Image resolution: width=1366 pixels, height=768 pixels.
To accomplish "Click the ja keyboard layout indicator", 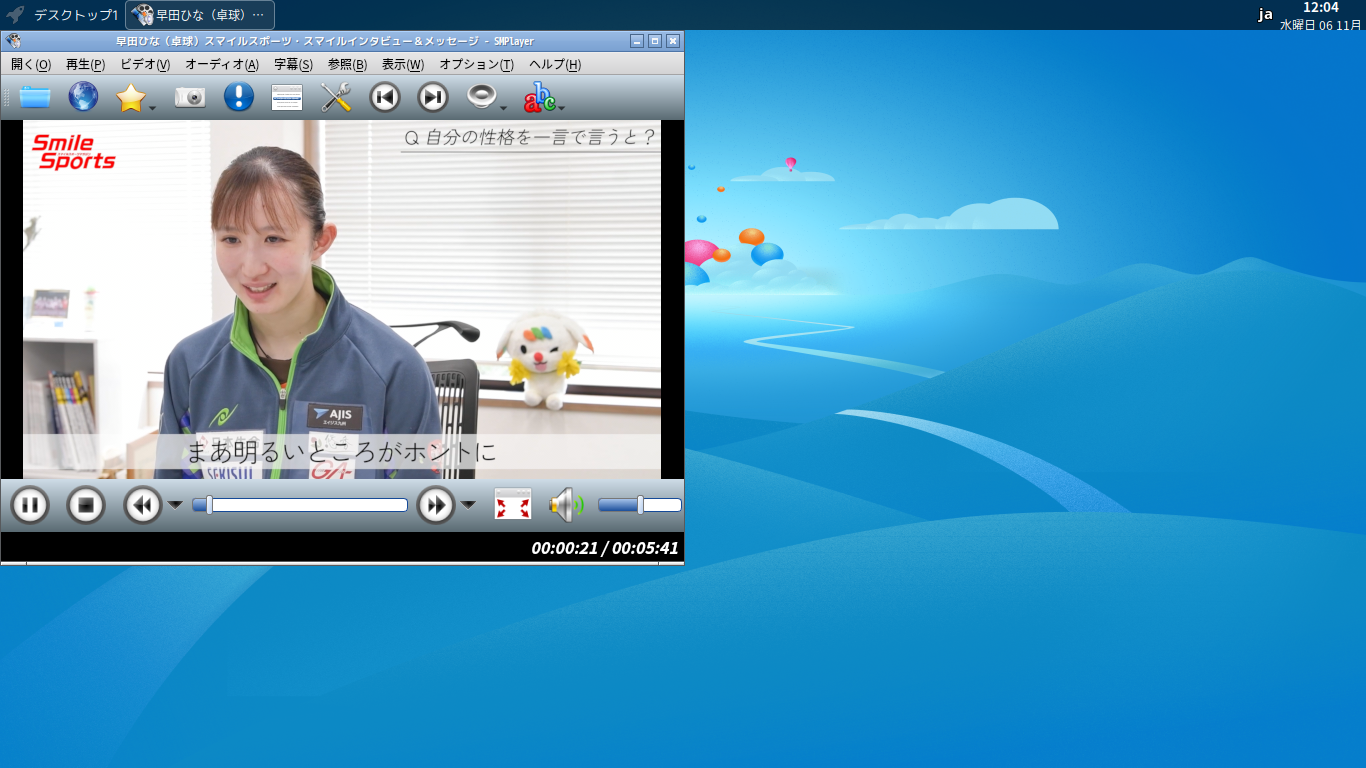I will pos(1265,15).
